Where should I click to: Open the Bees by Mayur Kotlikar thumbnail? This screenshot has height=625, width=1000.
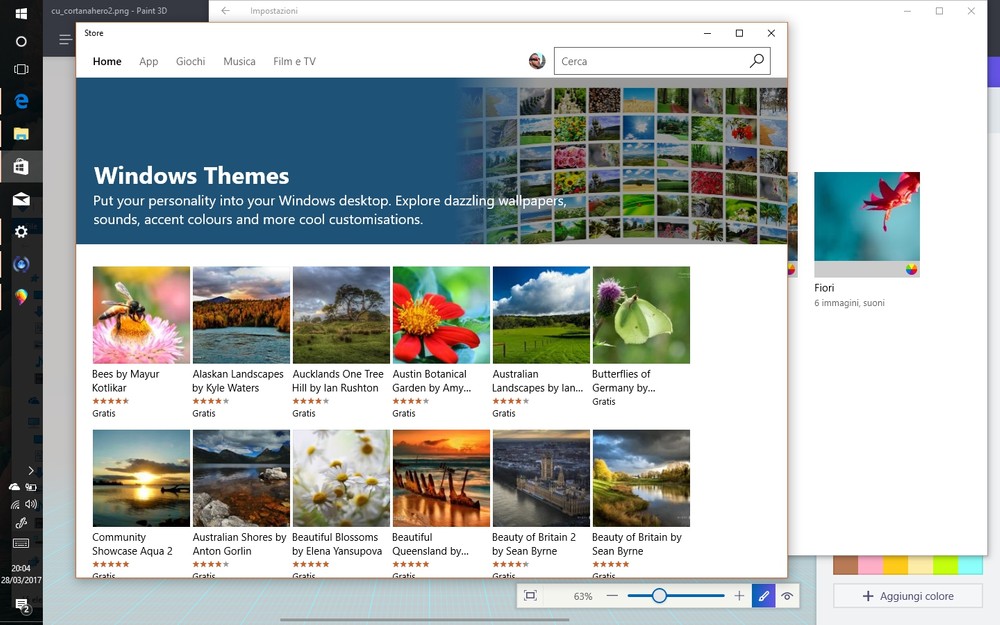click(x=141, y=315)
